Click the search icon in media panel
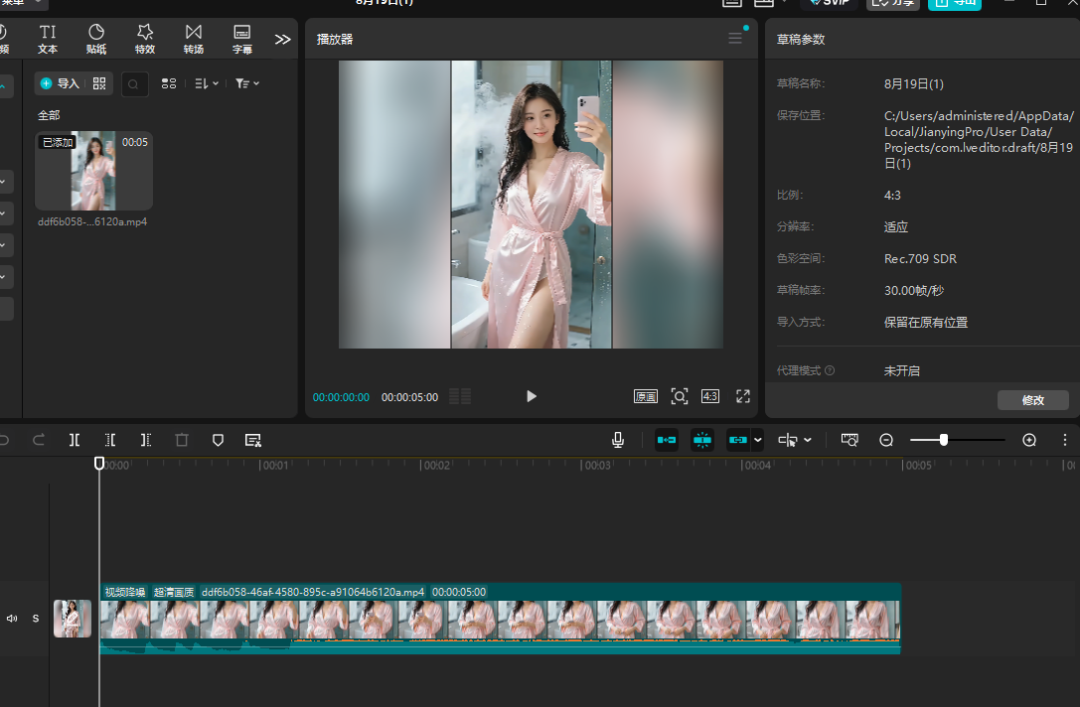The height and width of the screenshot is (707, 1080). point(135,84)
